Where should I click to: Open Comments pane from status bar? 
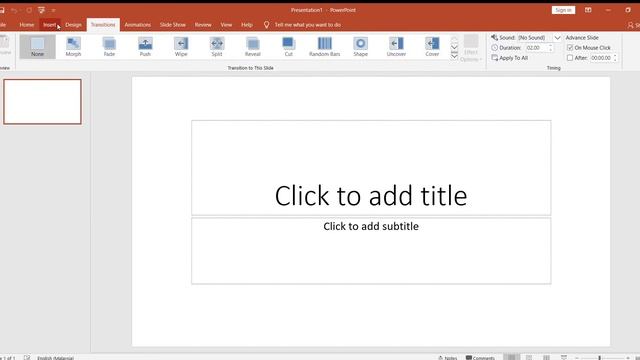[x=480, y=358]
